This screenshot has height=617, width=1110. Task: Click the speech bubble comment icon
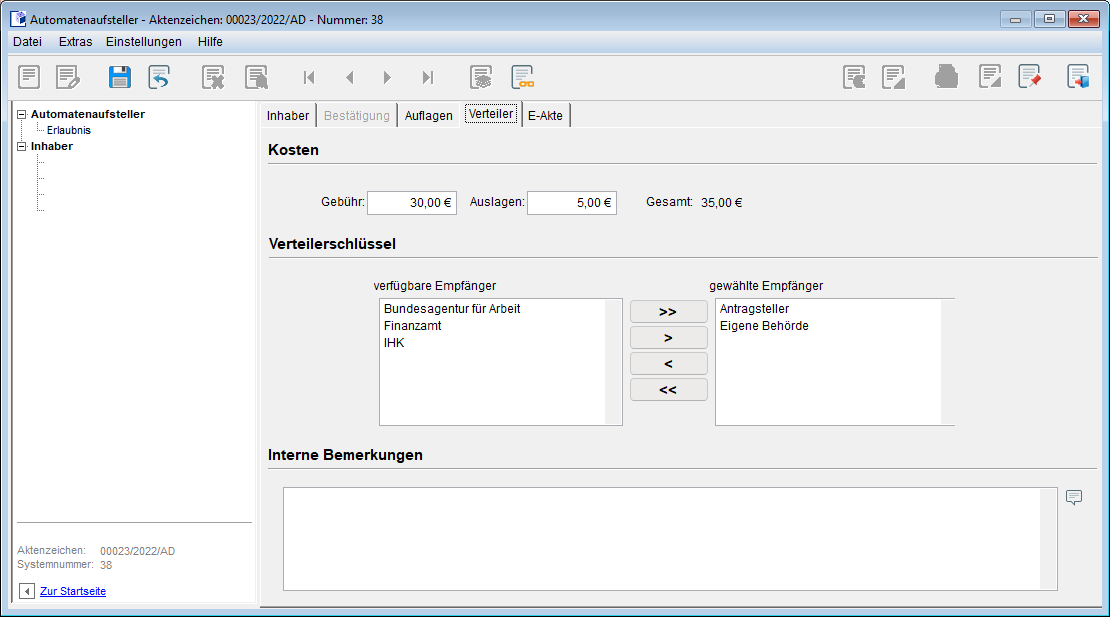[x=1074, y=497]
